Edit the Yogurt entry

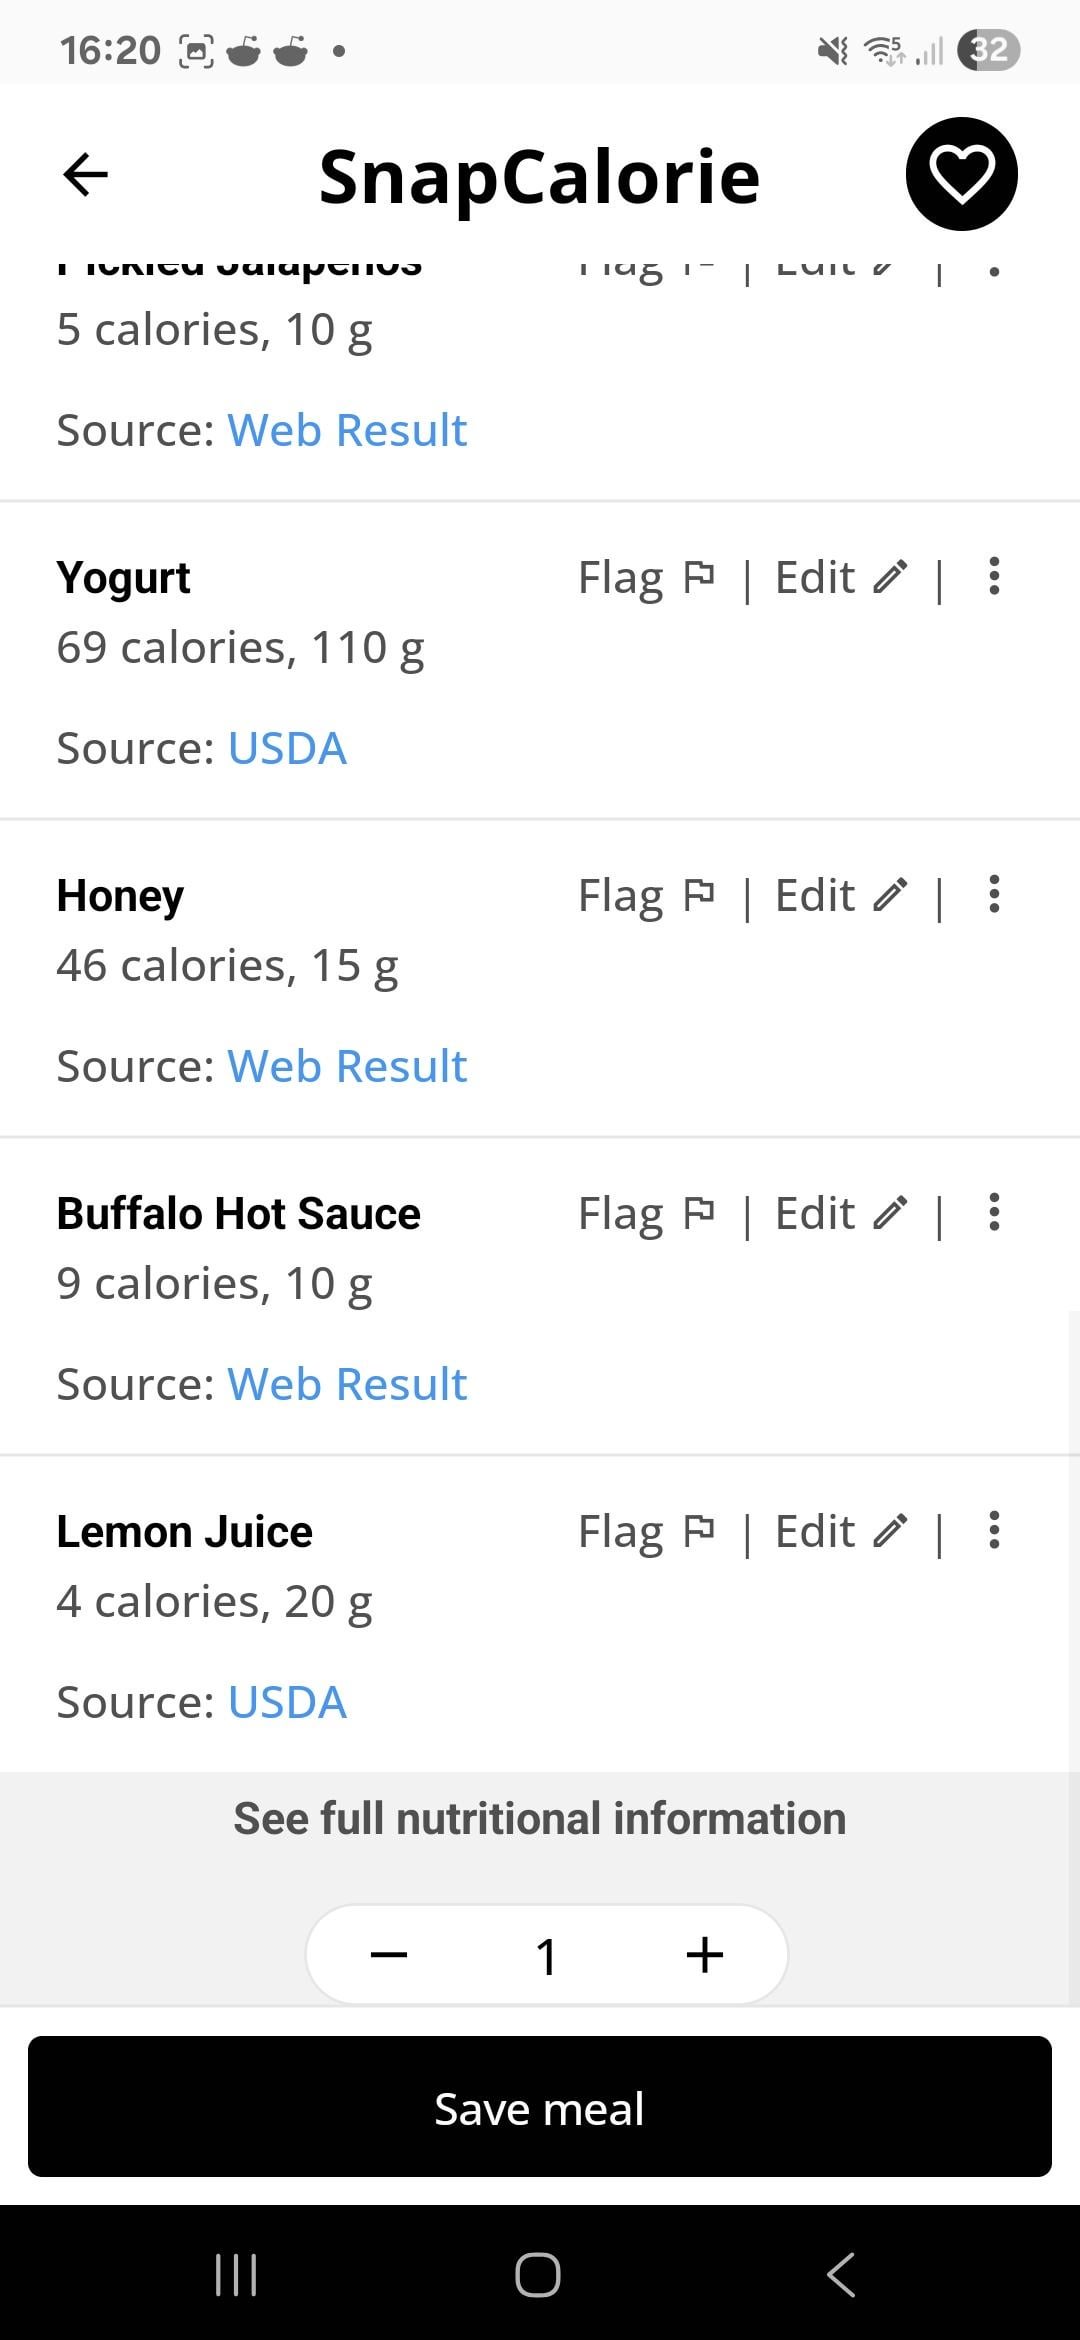point(841,578)
